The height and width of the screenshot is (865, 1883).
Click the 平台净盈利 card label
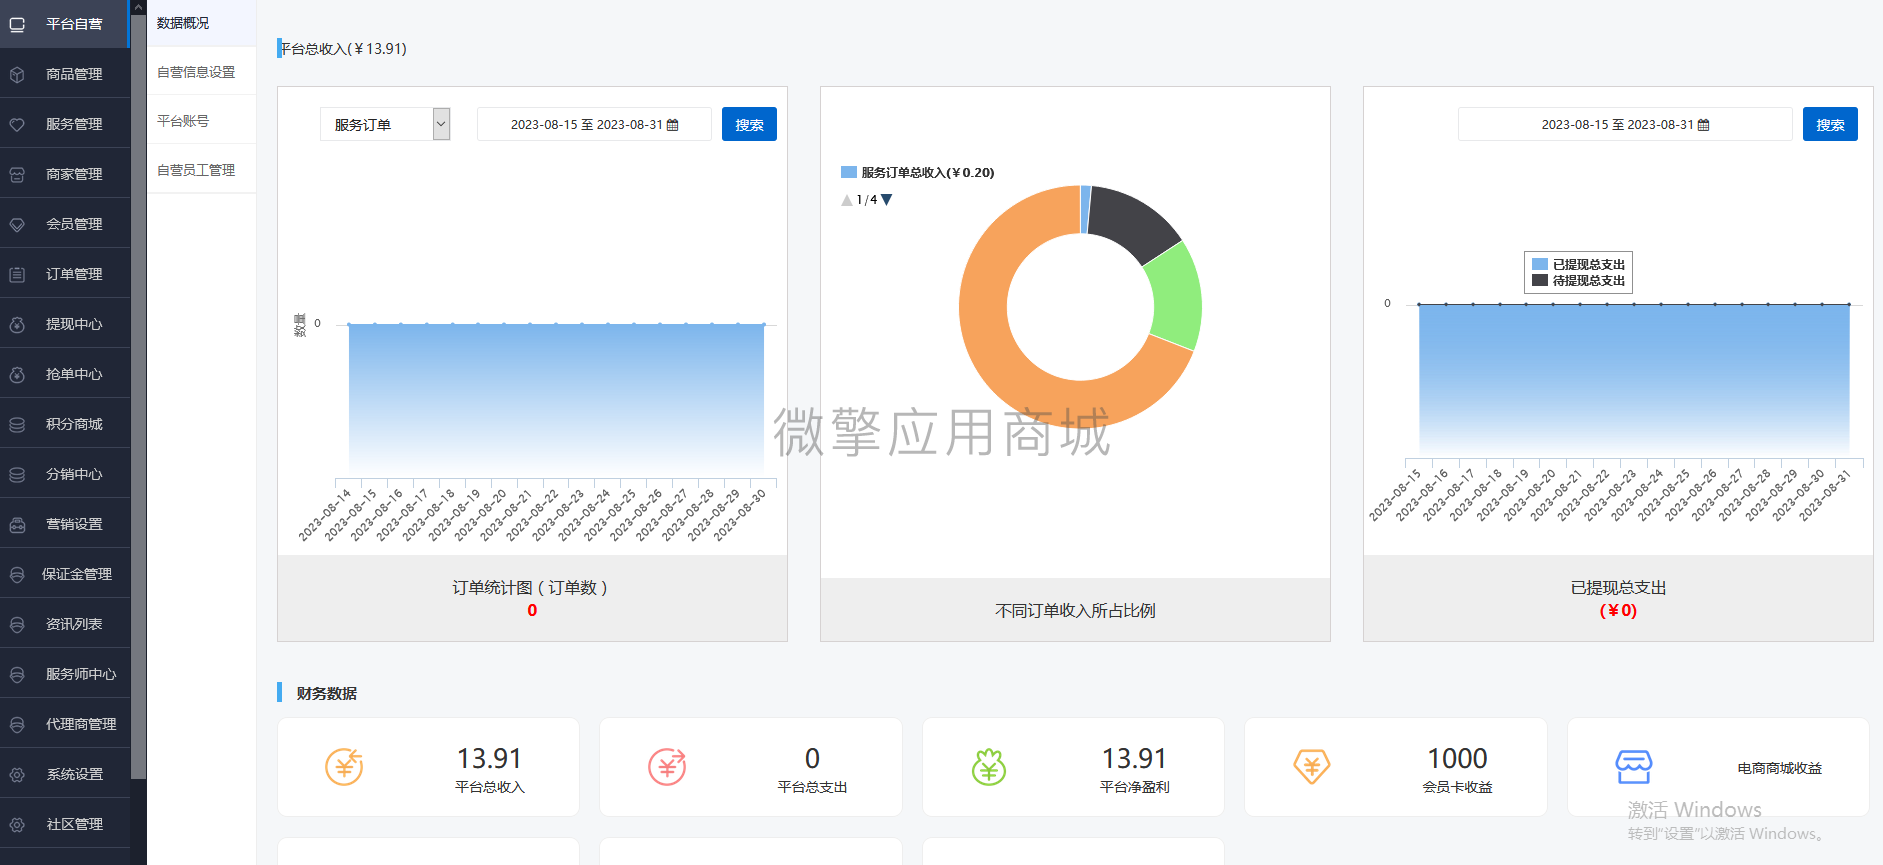(1135, 787)
